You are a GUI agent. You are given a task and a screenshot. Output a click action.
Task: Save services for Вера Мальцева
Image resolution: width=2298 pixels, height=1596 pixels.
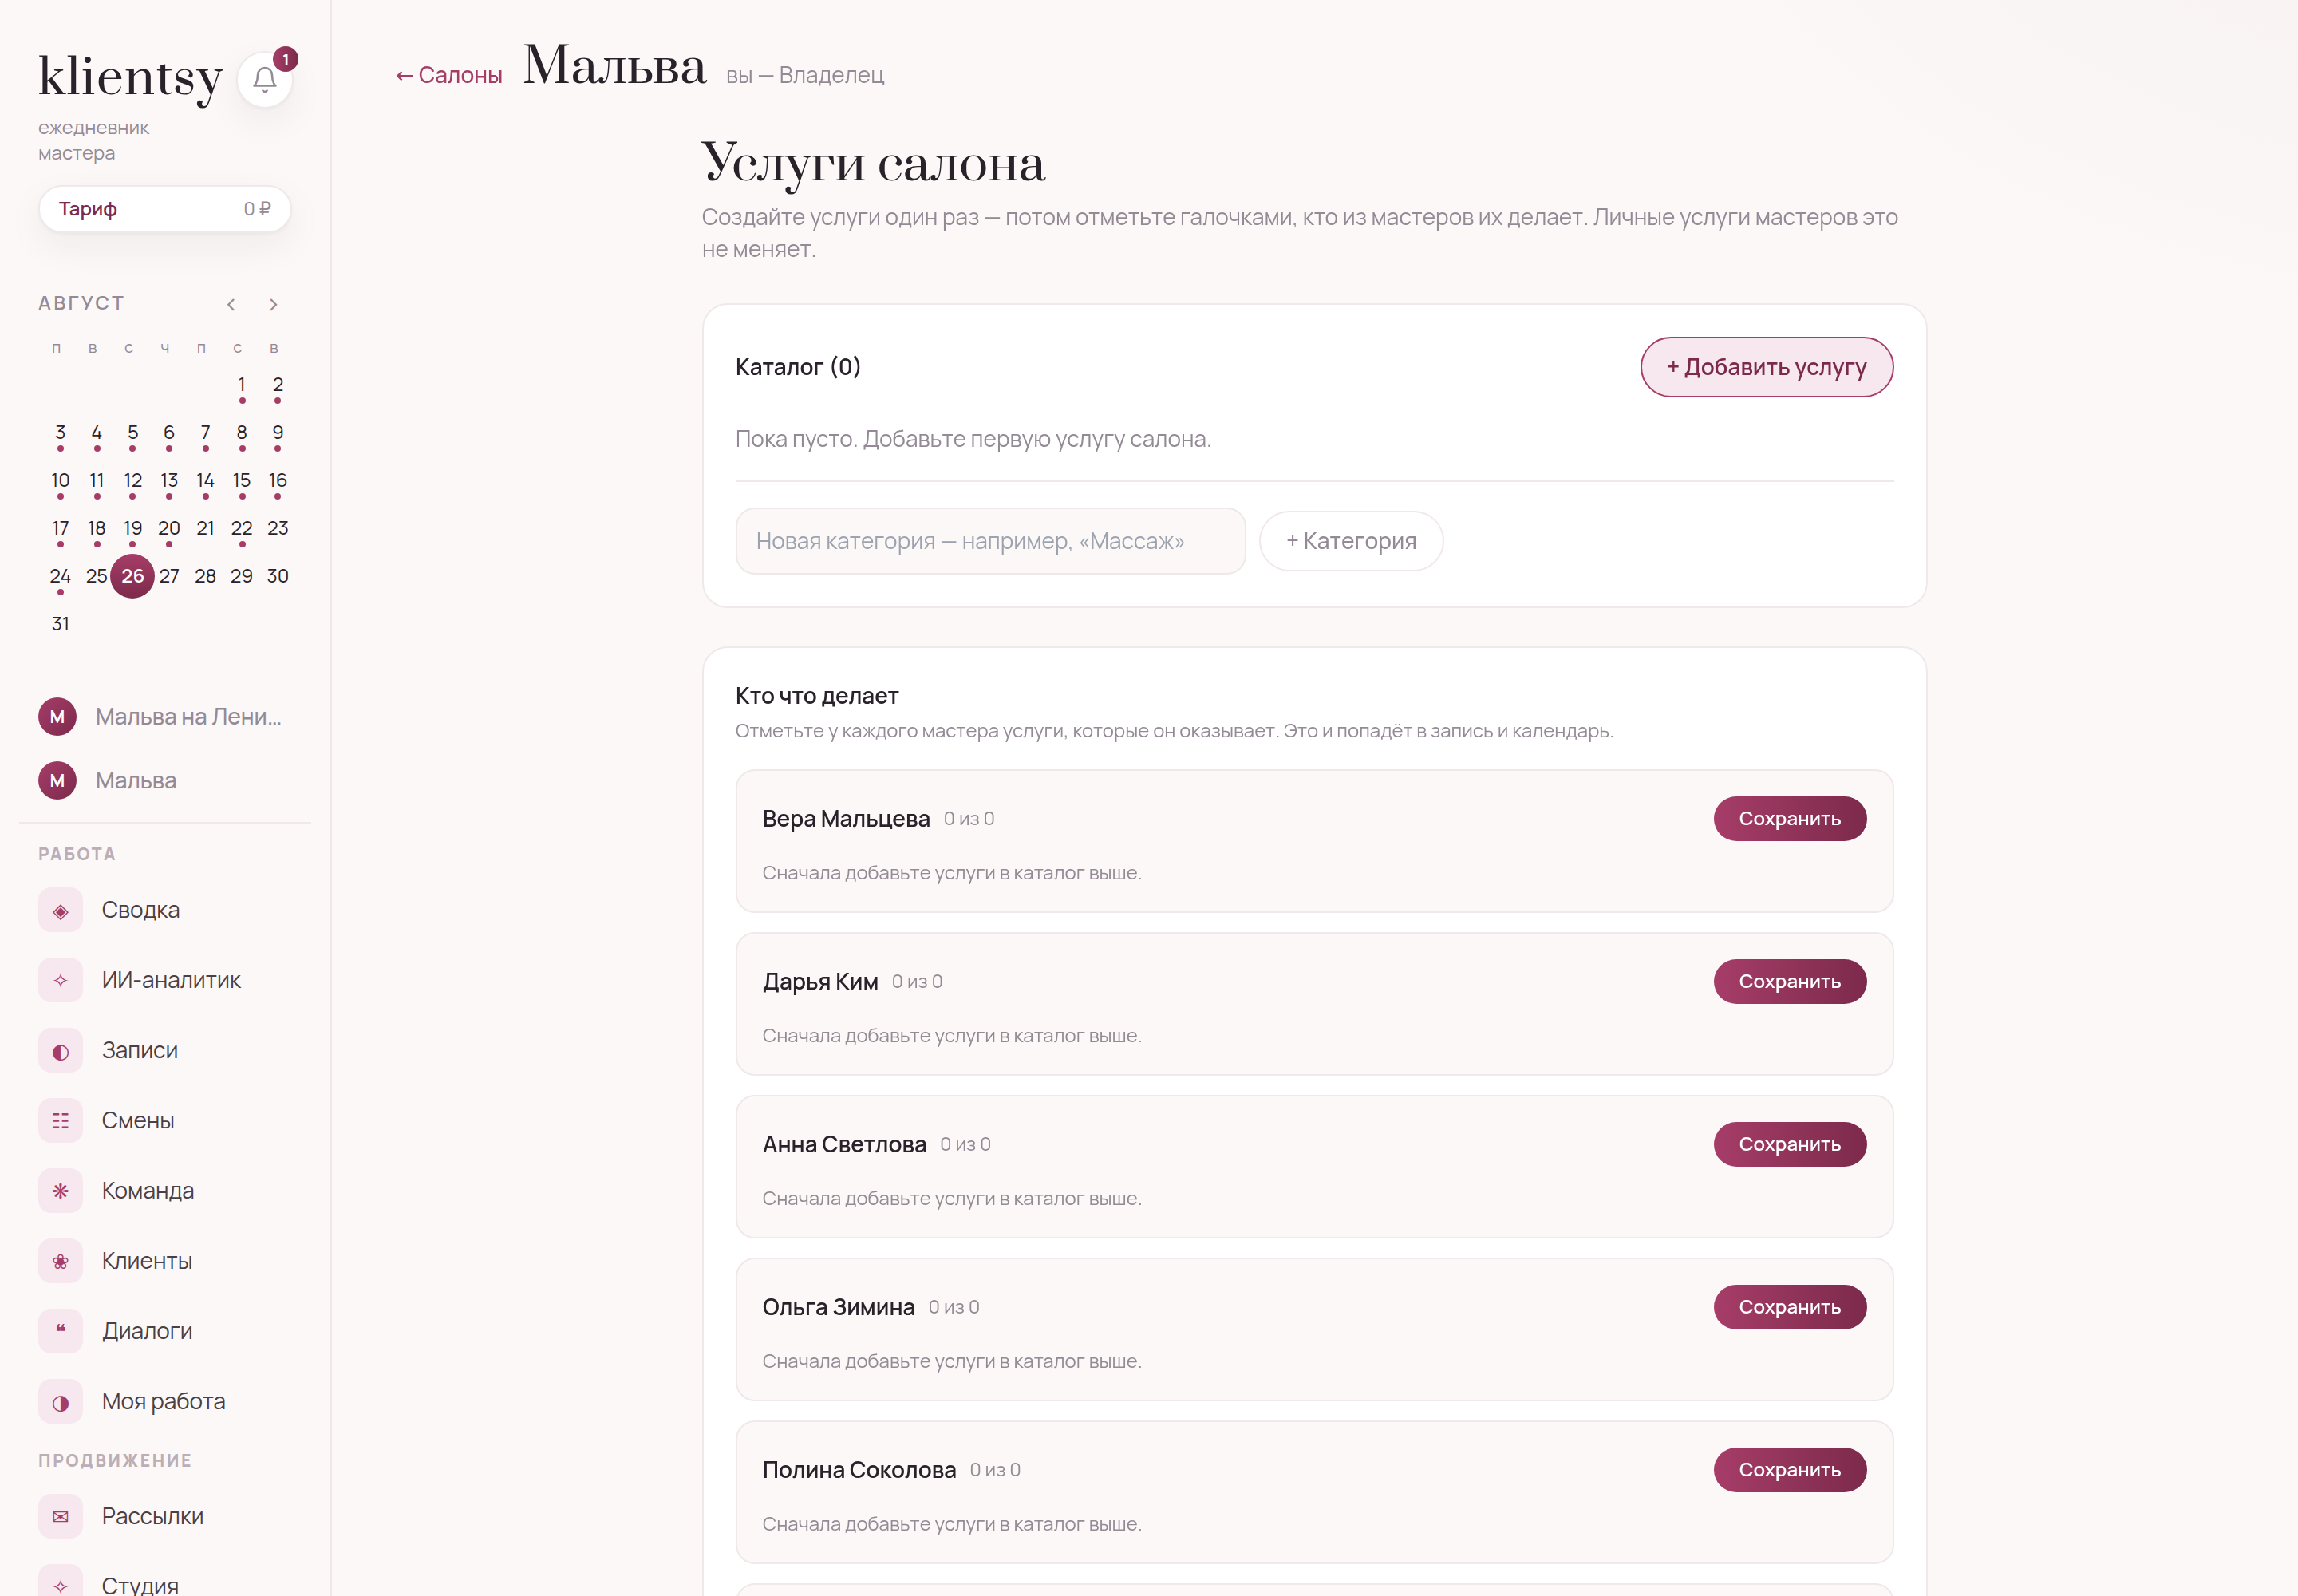tap(1789, 818)
